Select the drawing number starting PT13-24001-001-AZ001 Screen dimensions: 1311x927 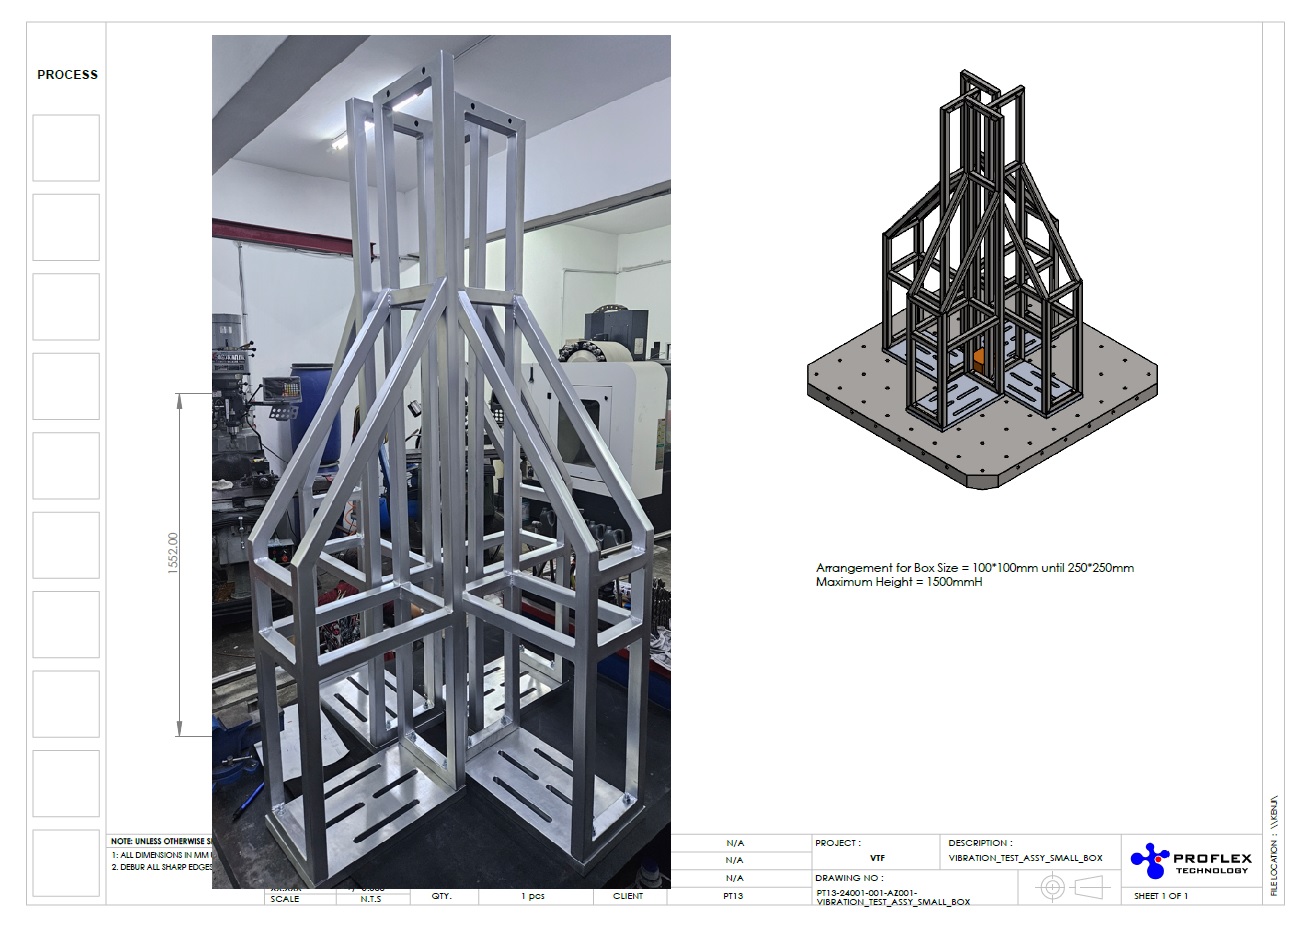pos(893,897)
